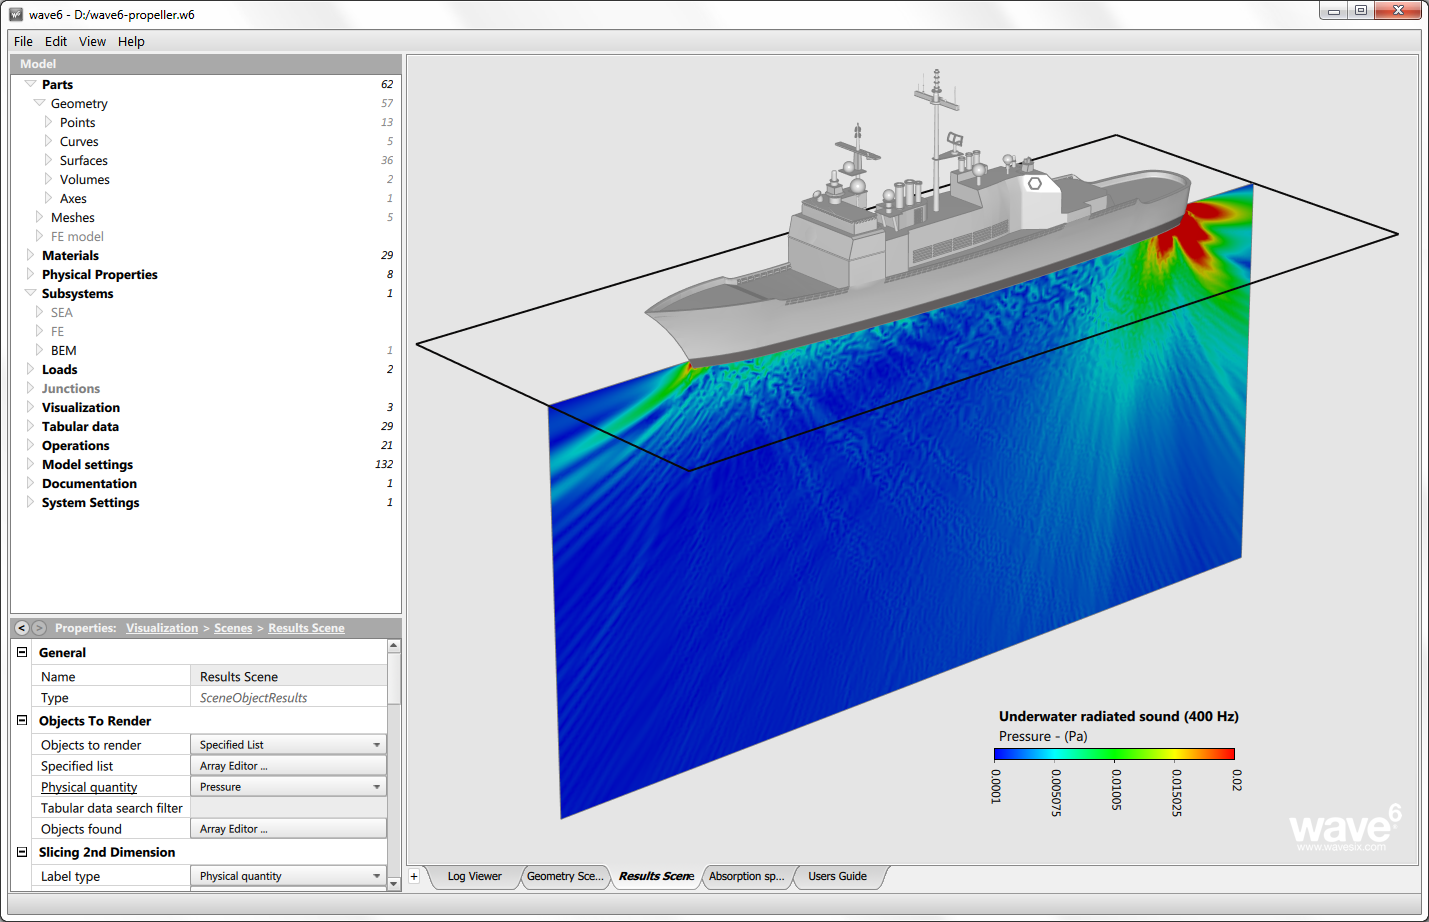The image size is (1429, 922).
Task: Expand the Operations tree node
Action: 30,445
